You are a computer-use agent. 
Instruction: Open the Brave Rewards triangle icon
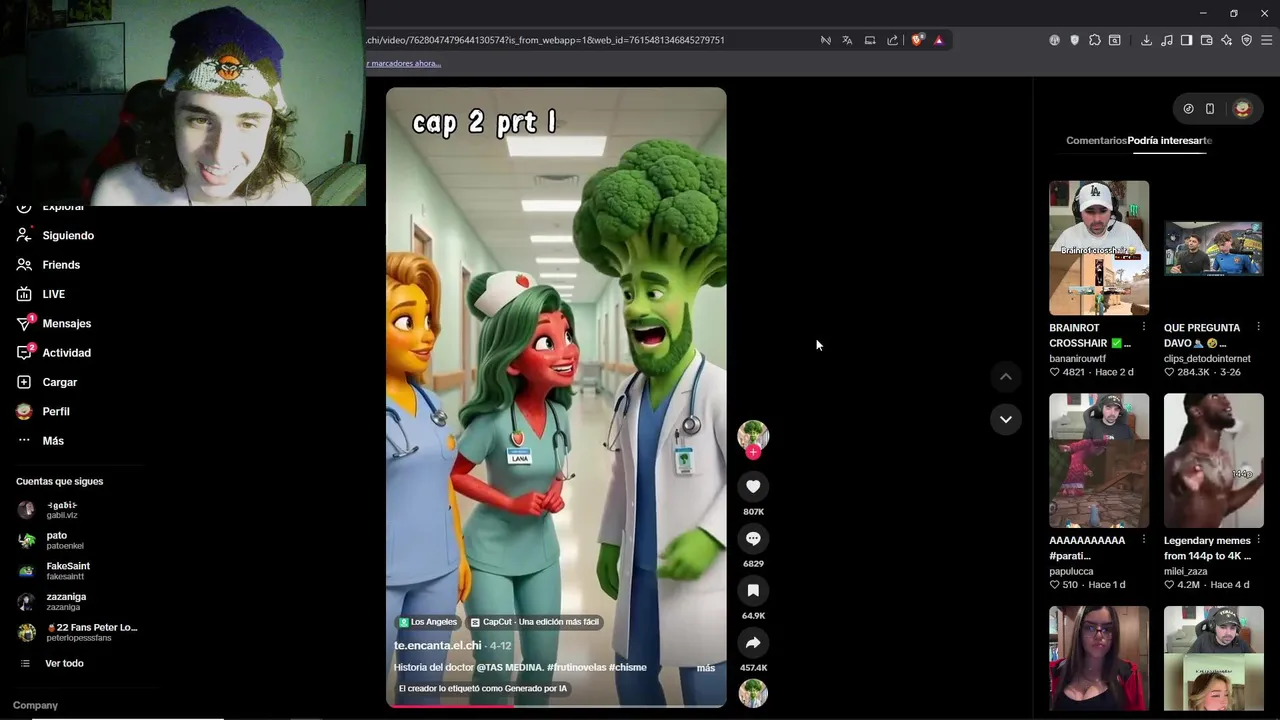coord(939,40)
